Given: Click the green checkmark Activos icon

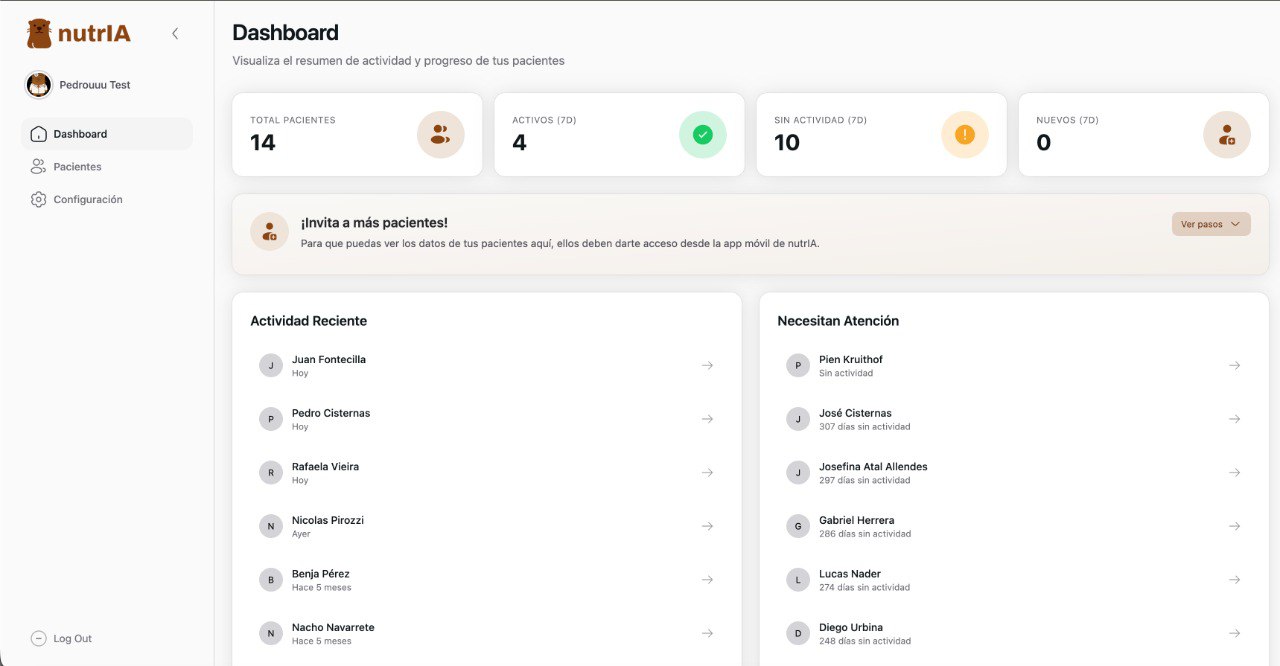Looking at the screenshot, I should click(702, 135).
